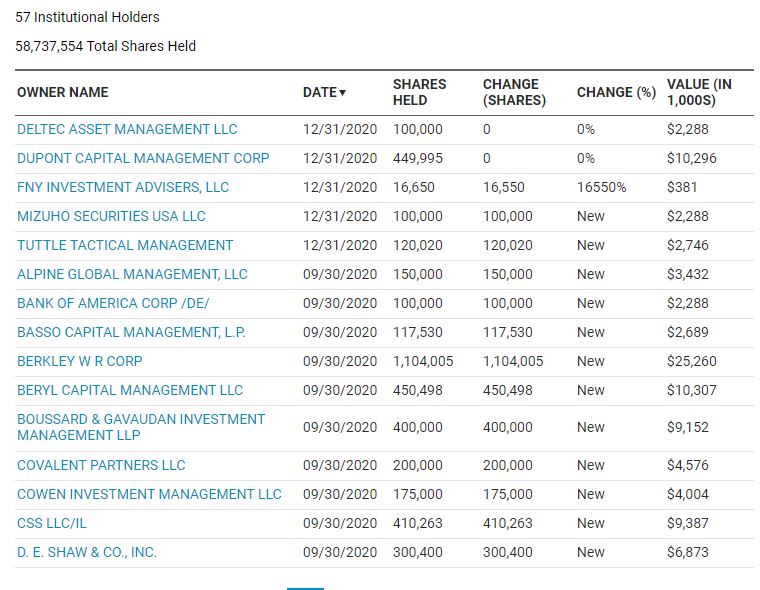Open TUTTLE TACTICAL MANAGEMENT link
760x590 pixels.
(125, 245)
